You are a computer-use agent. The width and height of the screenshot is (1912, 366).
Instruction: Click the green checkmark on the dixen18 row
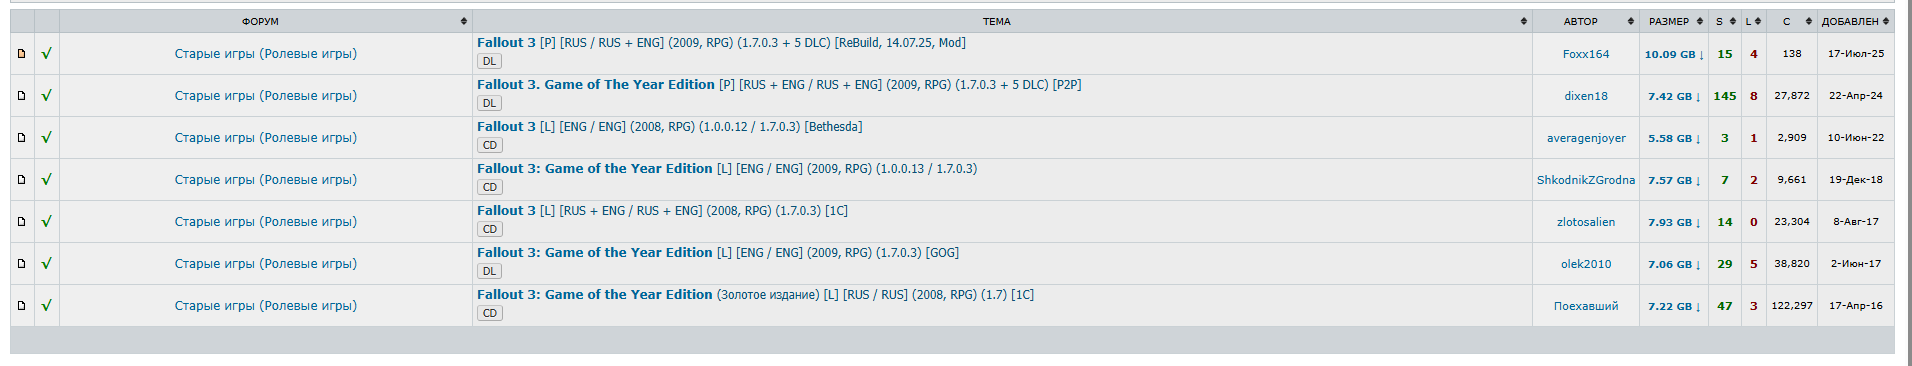[x=46, y=96]
